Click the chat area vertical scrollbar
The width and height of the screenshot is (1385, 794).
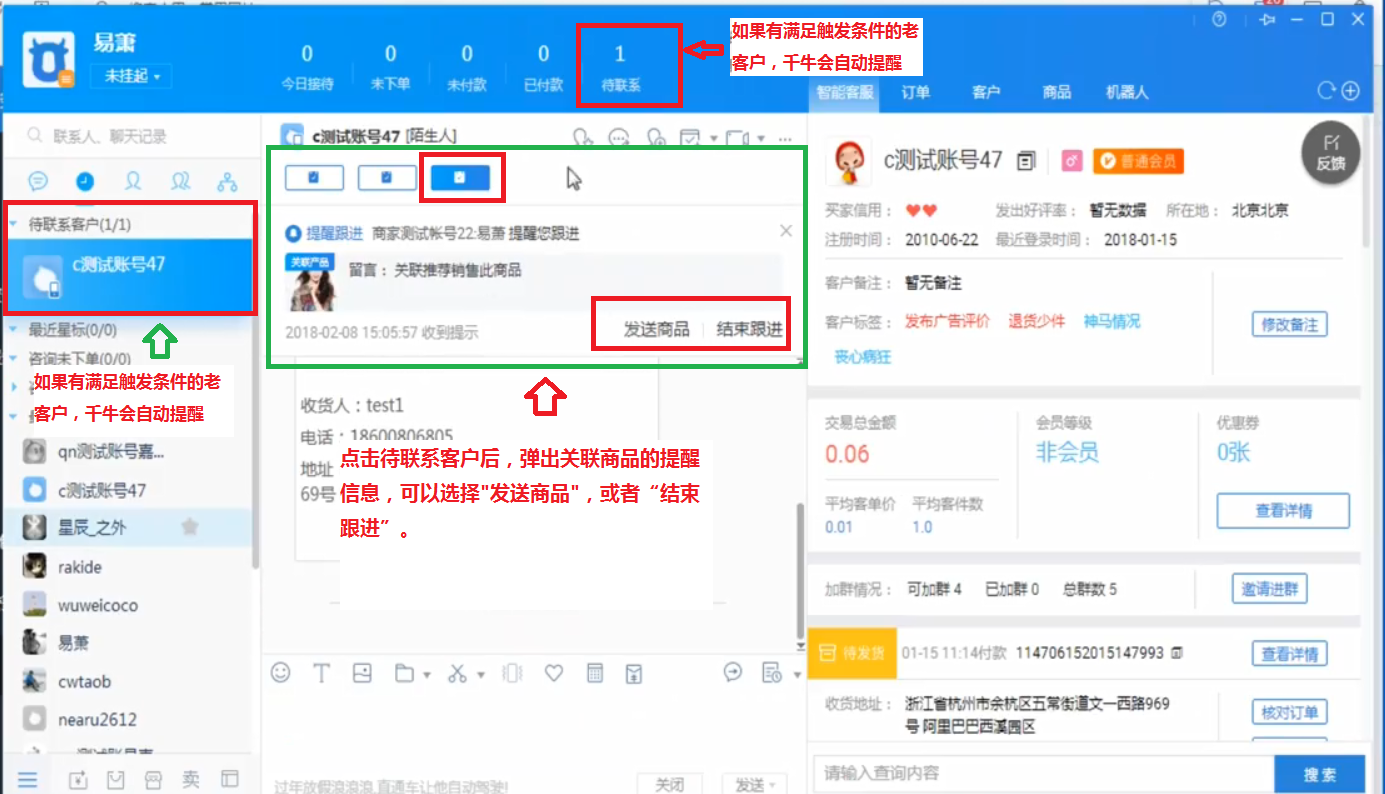click(x=799, y=570)
